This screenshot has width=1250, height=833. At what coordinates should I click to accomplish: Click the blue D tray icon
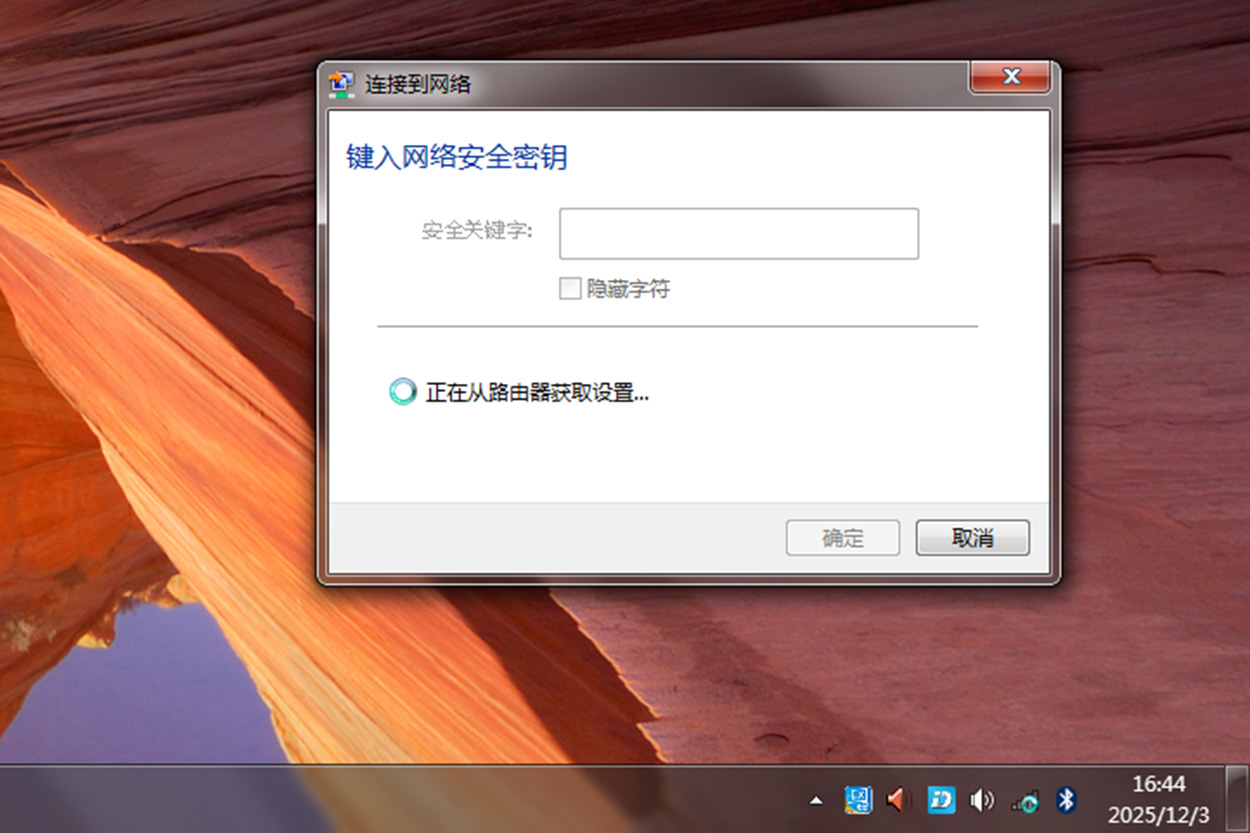pos(941,799)
